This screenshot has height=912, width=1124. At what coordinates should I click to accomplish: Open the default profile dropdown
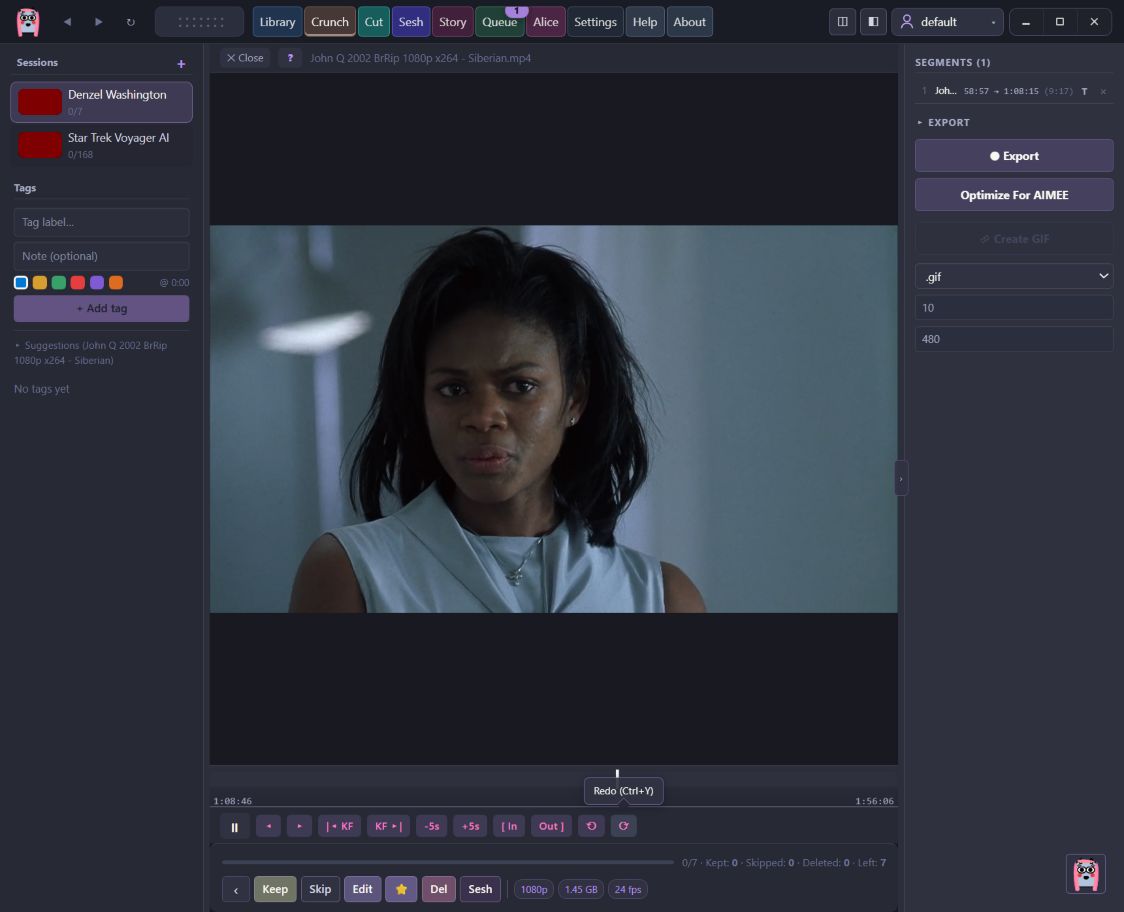(947, 22)
